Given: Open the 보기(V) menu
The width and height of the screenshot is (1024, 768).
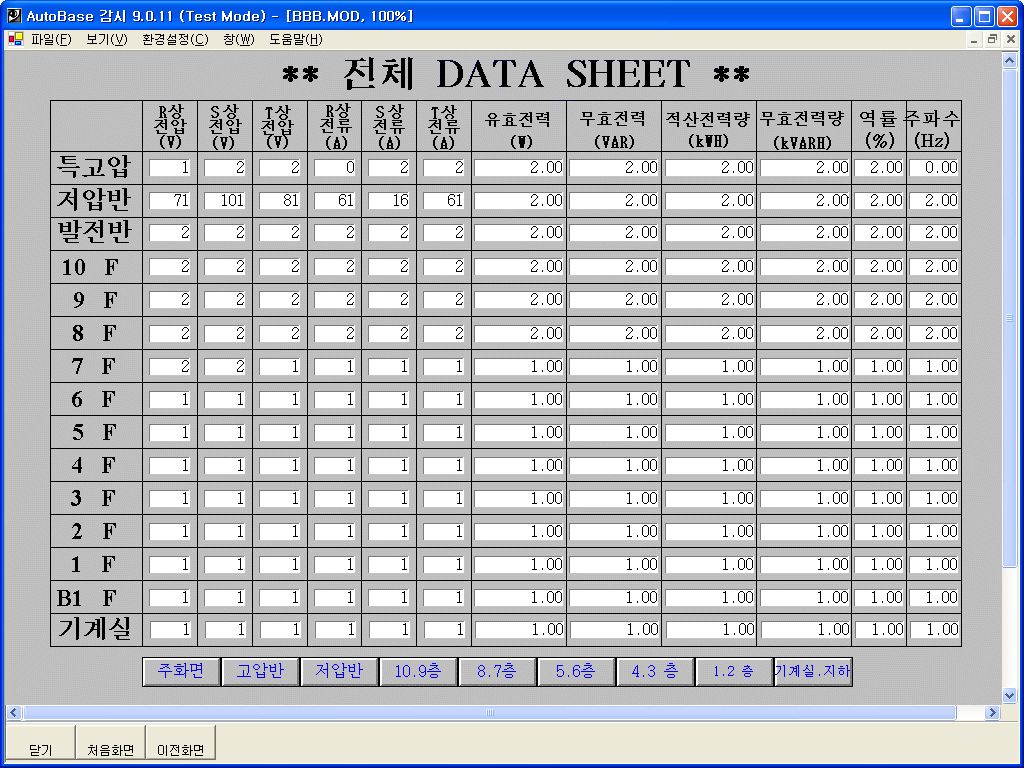Looking at the screenshot, I should [x=107, y=40].
